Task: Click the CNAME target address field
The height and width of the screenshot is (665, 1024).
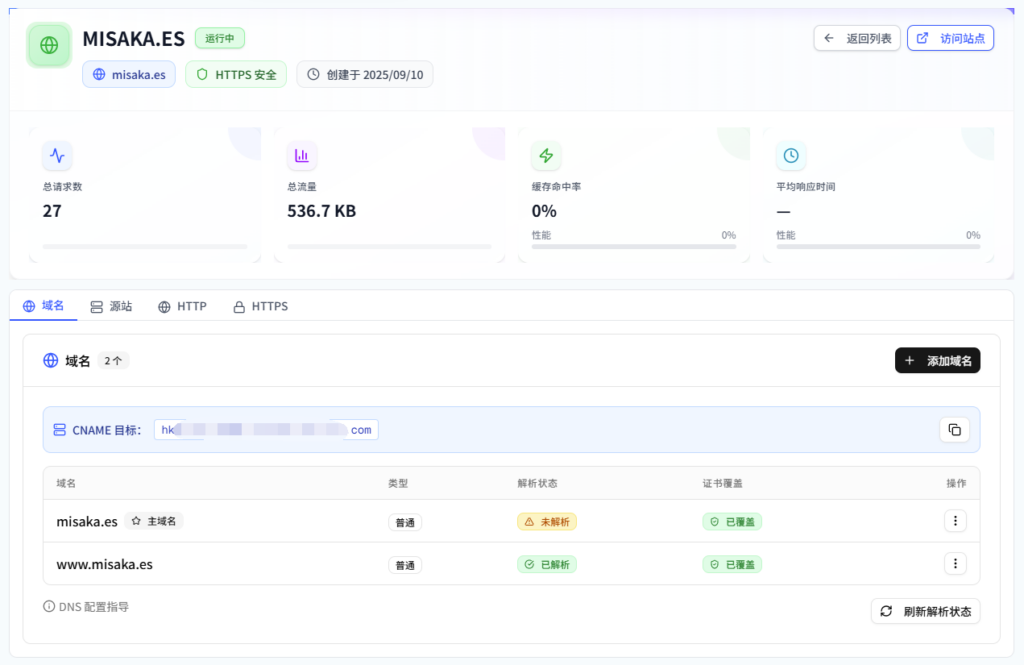Action: tap(266, 430)
